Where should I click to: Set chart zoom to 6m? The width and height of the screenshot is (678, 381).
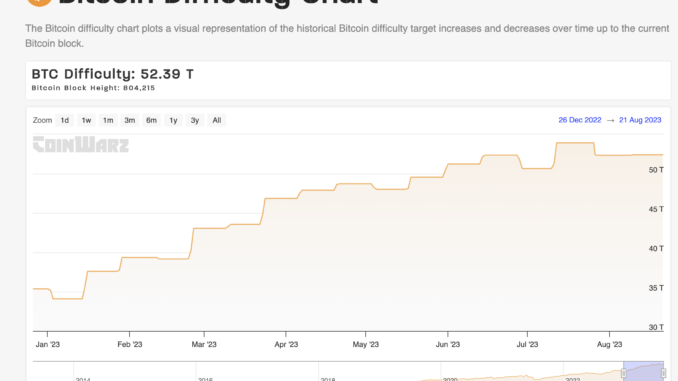(x=151, y=120)
